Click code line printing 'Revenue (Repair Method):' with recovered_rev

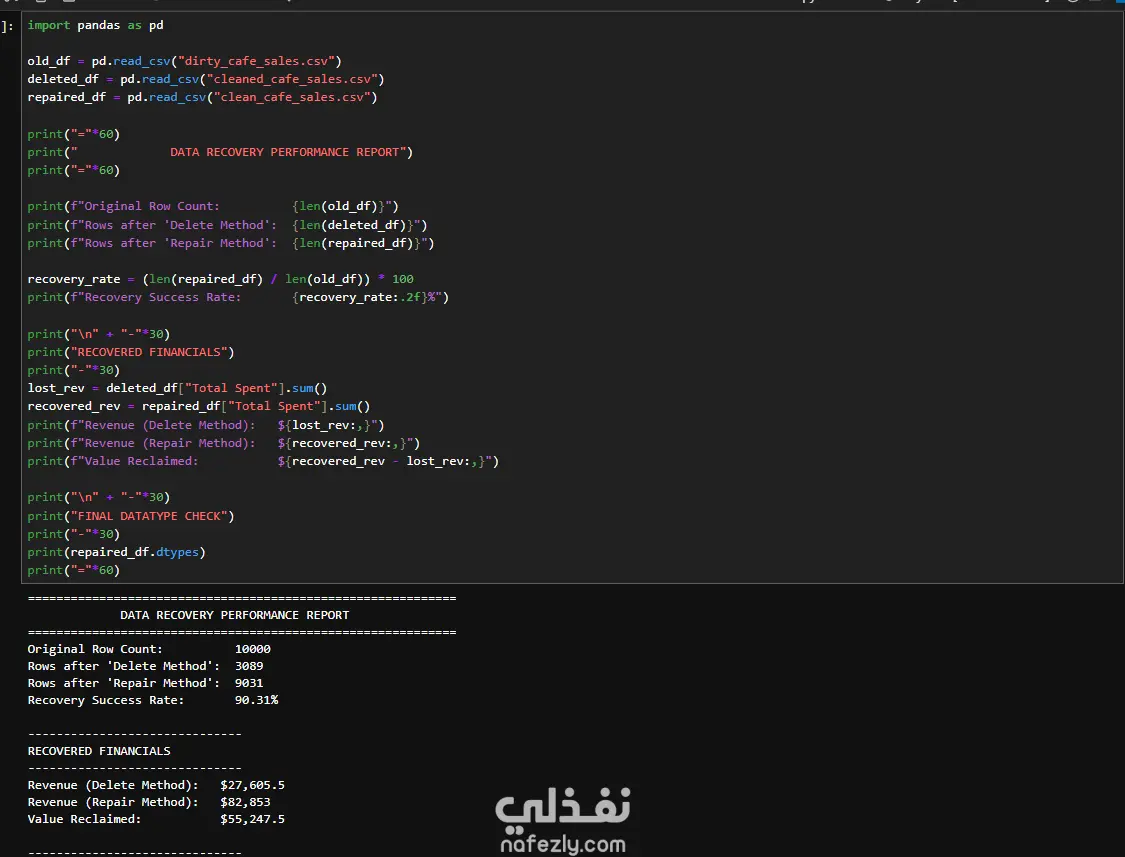click(224, 443)
